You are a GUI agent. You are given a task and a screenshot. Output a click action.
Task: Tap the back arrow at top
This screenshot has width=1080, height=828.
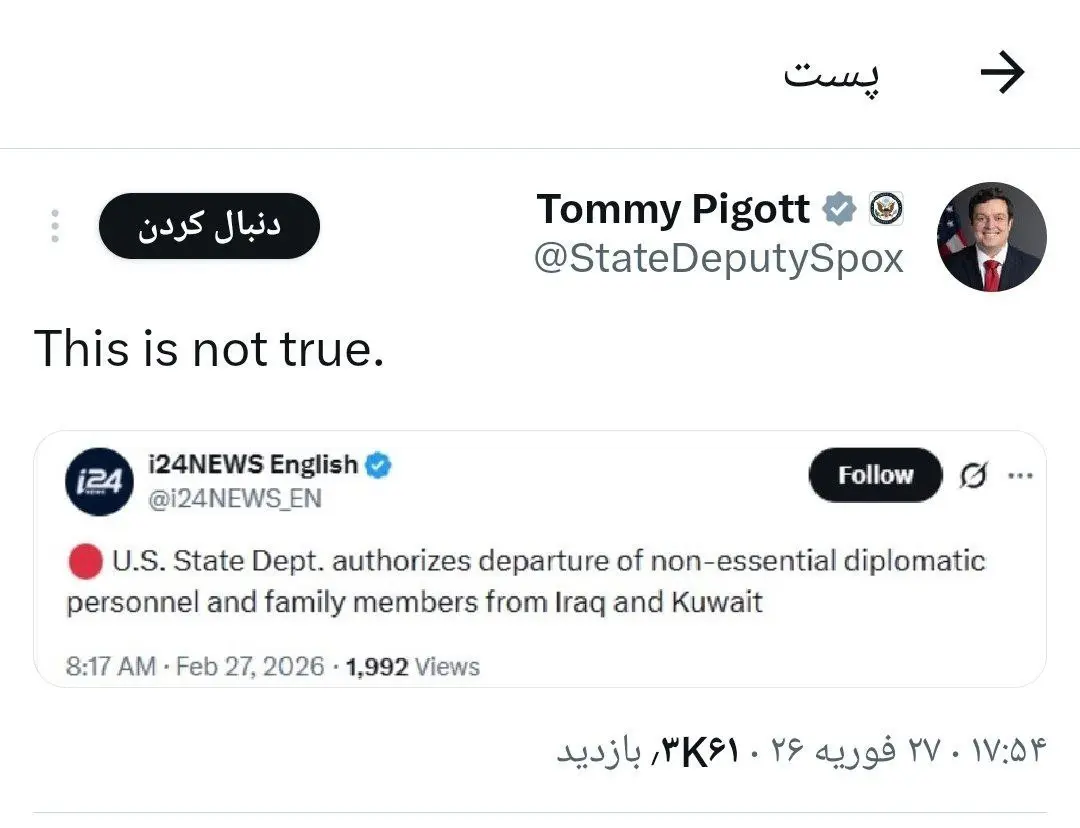(x=1003, y=74)
